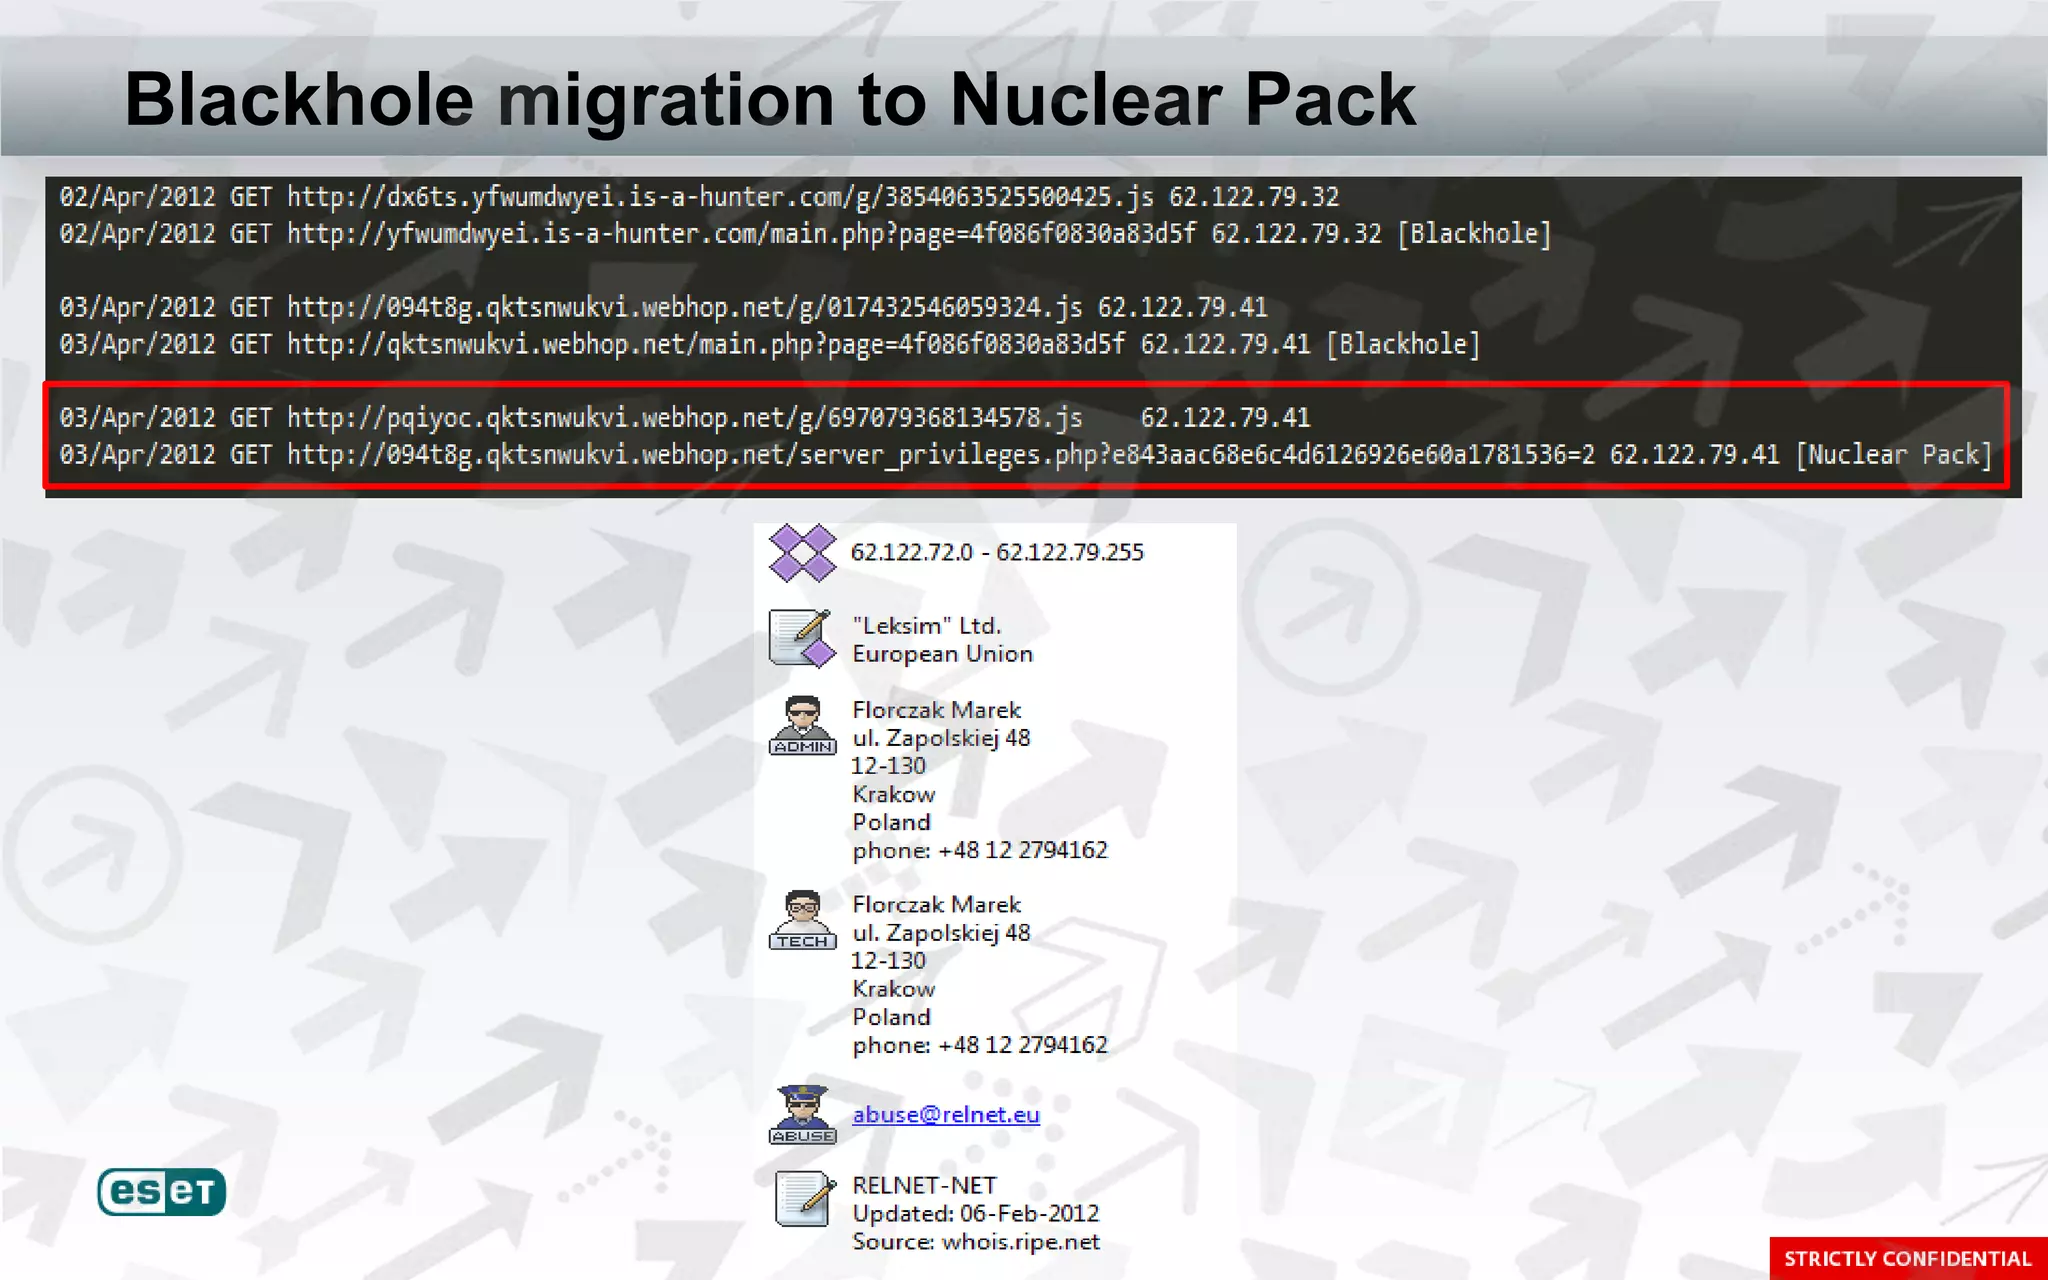Click the yfwumdwyei.is-a-hunter.com/main.php log line
The image size is (2048, 1280).
coord(805,234)
